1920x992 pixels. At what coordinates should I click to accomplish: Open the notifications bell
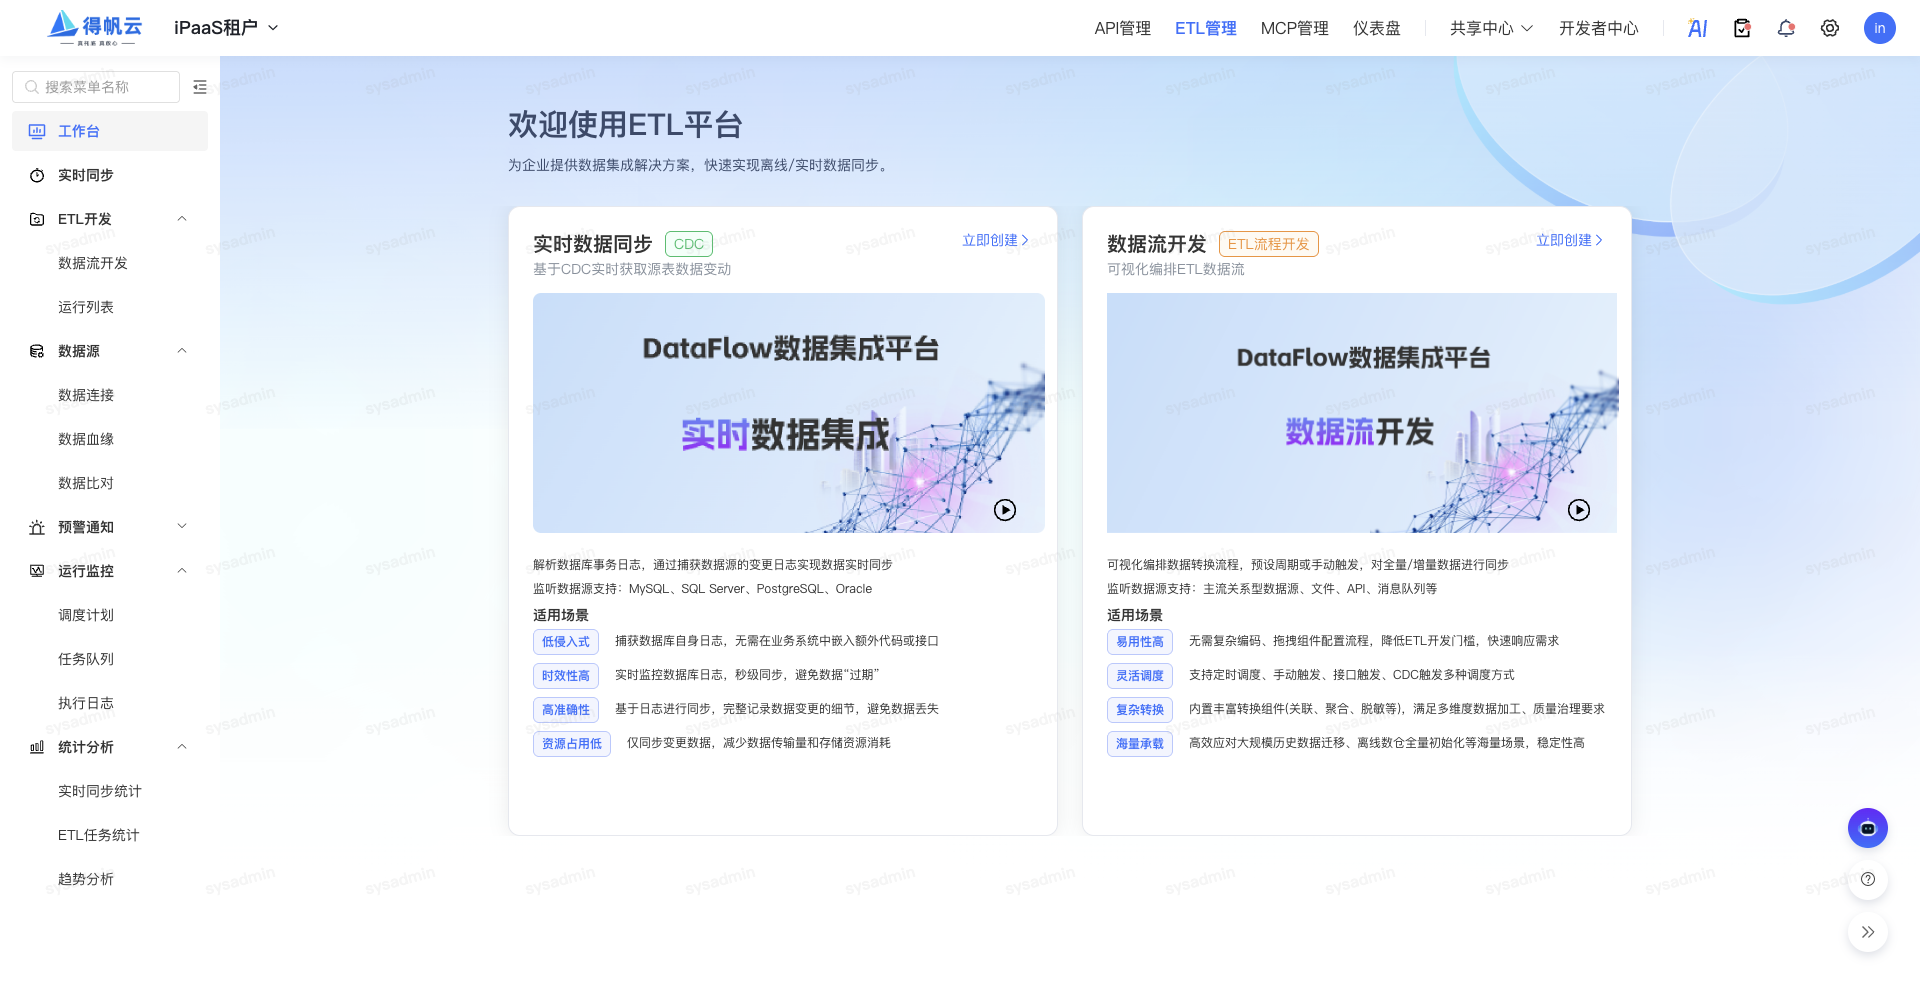click(x=1786, y=28)
